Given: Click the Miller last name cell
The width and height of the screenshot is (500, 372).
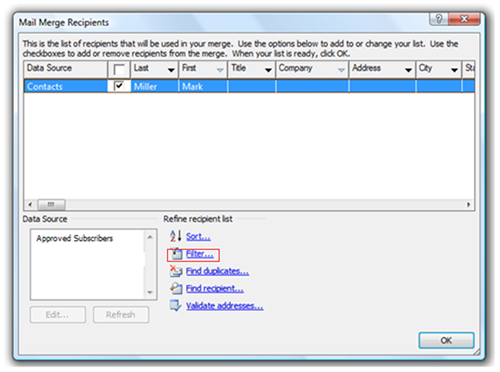Looking at the screenshot, I should click(155, 86).
